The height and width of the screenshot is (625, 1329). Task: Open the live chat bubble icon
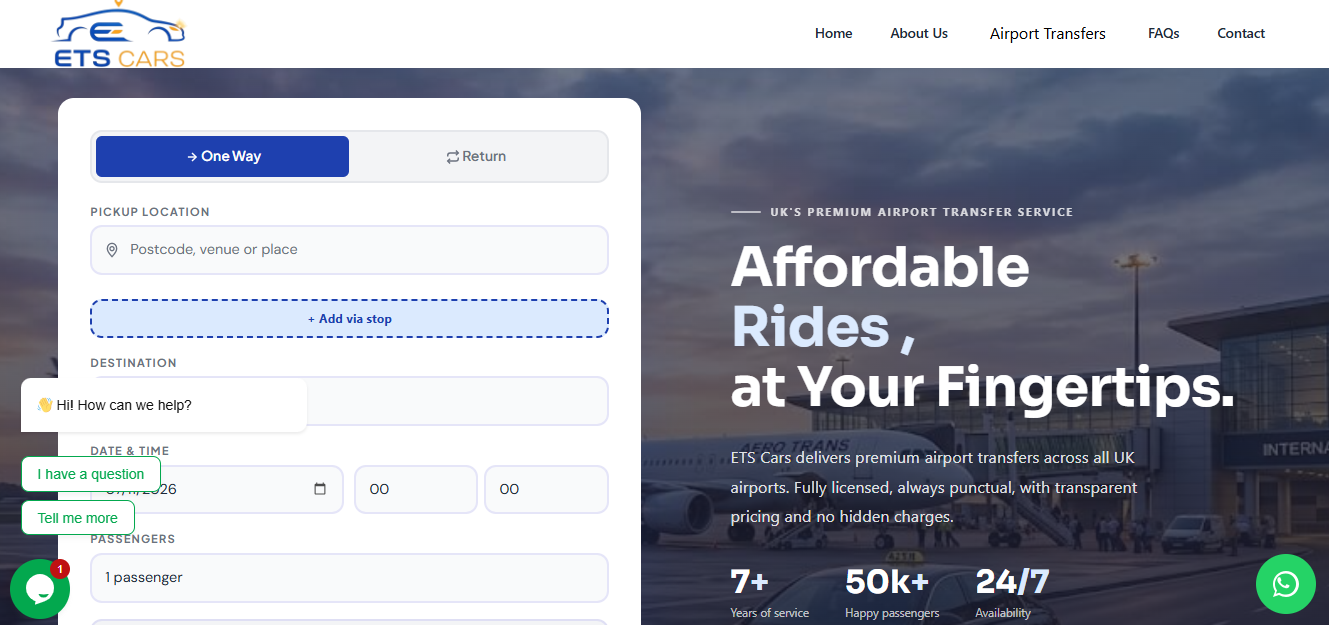tap(39, 589)
